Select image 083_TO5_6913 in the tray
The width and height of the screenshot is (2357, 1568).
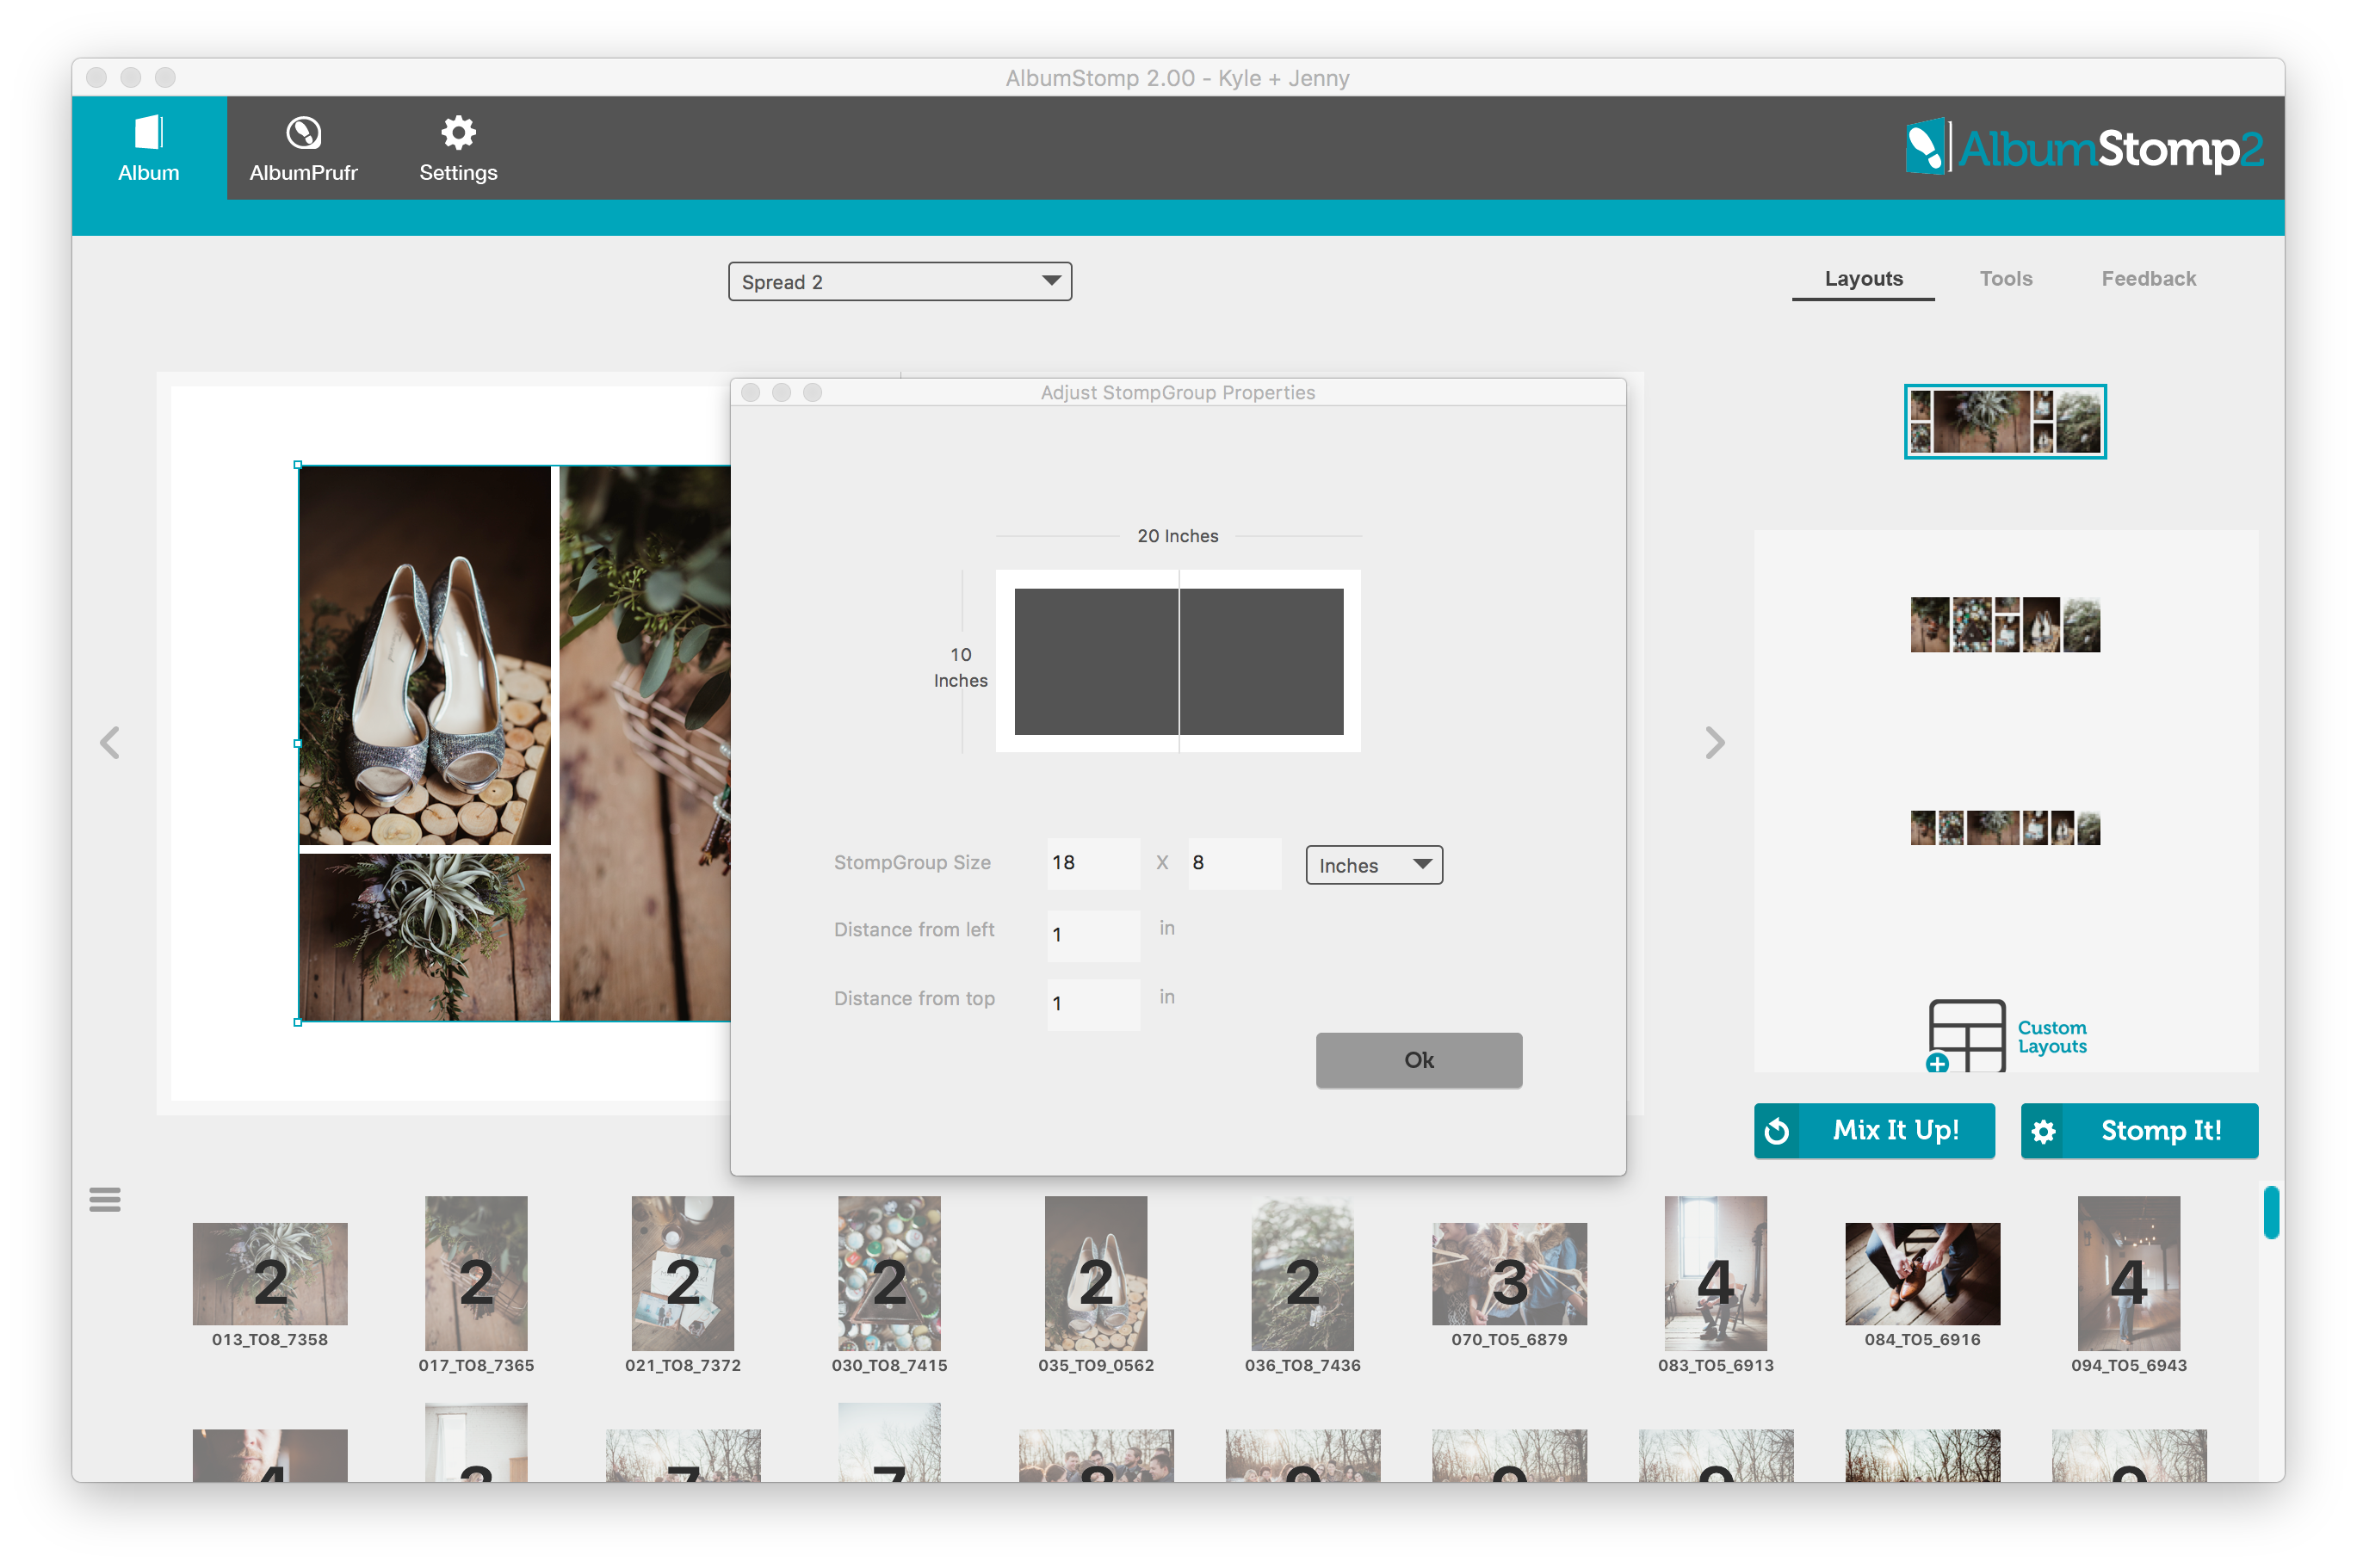point(1716,1274)
